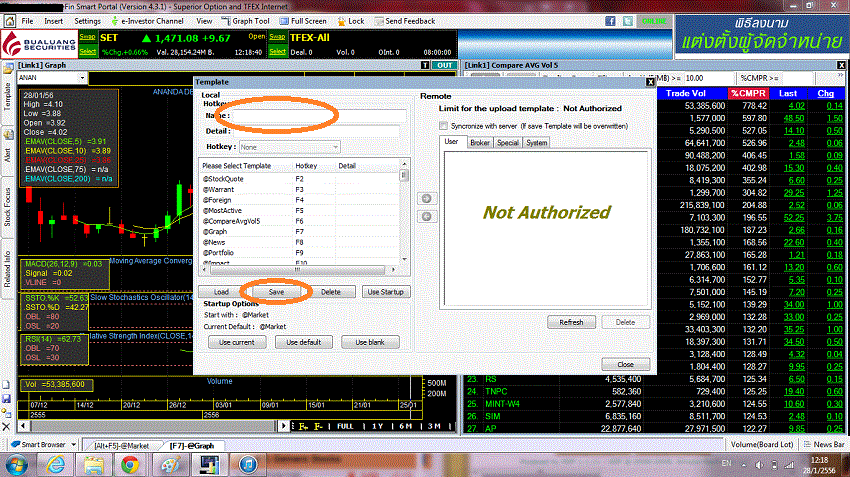The image size is (850, 477).
Task: Click Use Startup button
Action: [x=385, y=292]
